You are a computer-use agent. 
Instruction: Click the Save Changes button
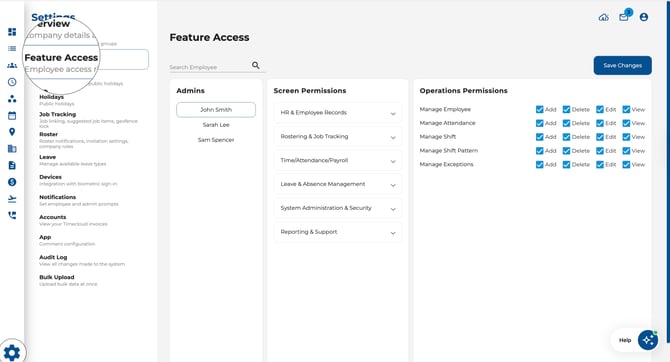click(x=623, y=65)
